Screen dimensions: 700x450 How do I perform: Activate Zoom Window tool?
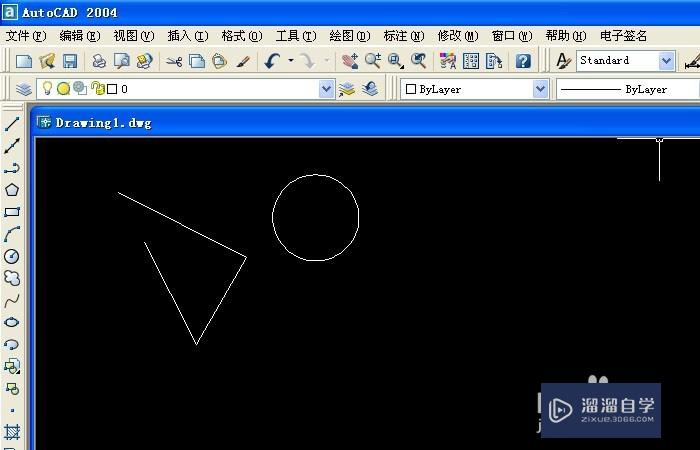(x=396, y=61)
